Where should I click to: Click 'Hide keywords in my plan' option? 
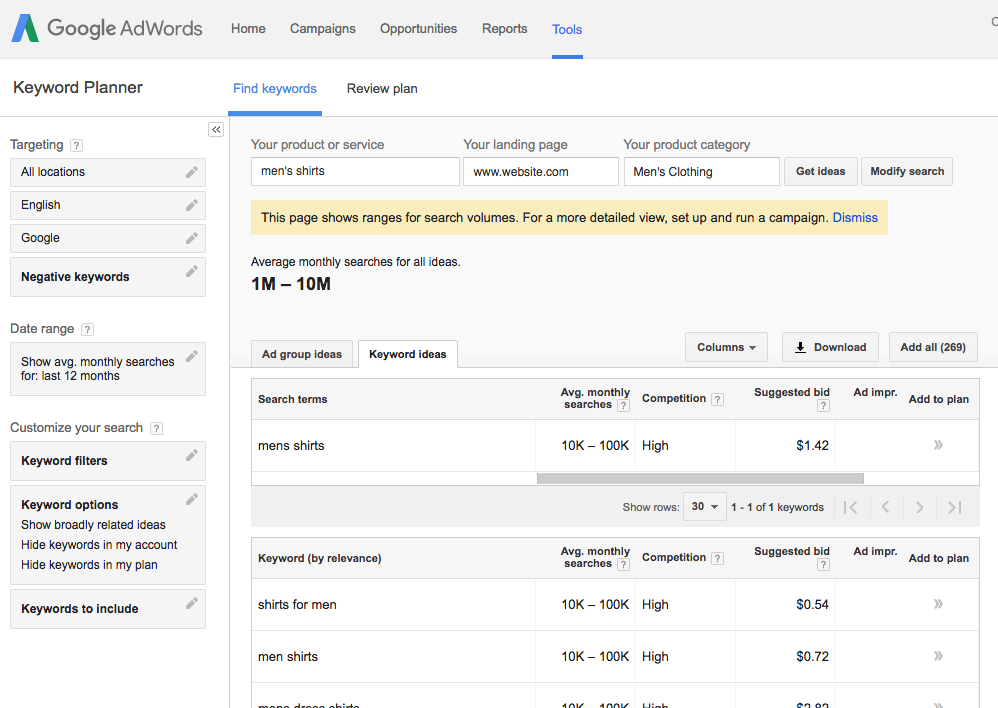coord(89,565)
